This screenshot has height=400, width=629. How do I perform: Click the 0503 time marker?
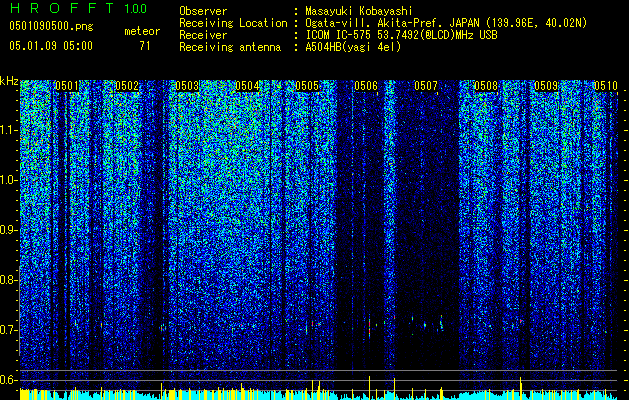coord(187,86)
